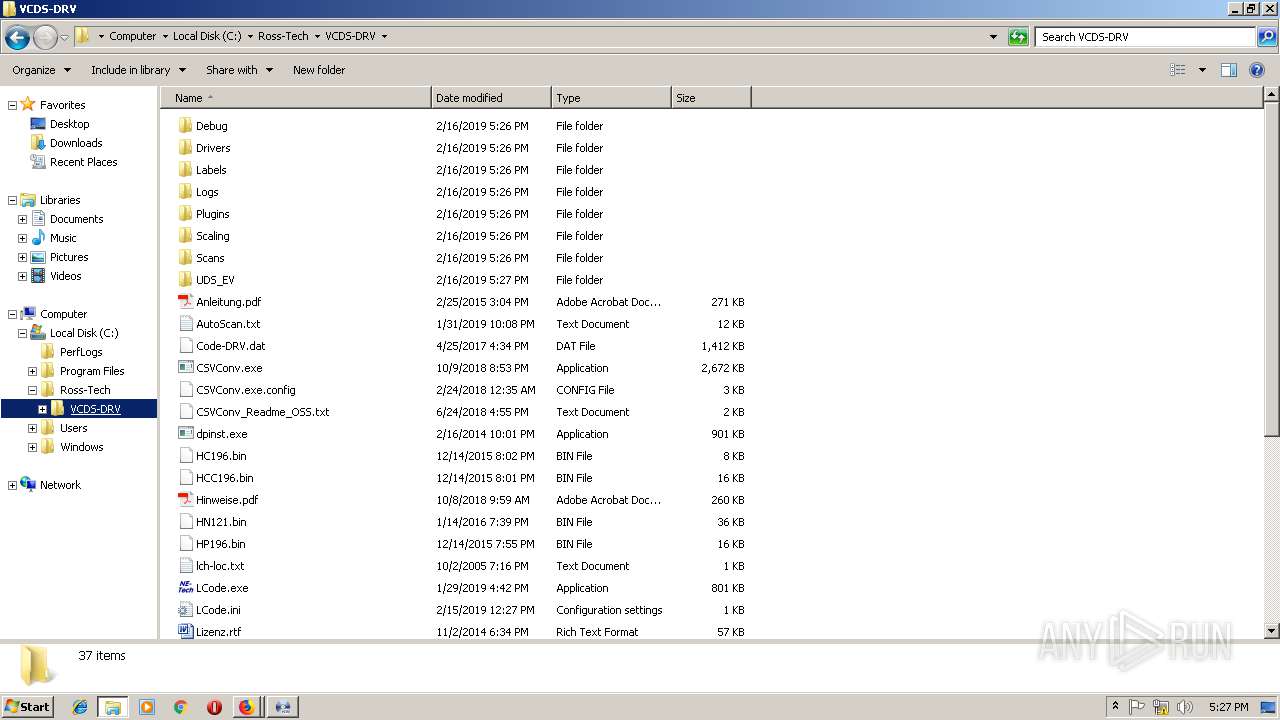Refresh the VCDS-DRV folder view

pyautogui.click(x=1018, y=37)
